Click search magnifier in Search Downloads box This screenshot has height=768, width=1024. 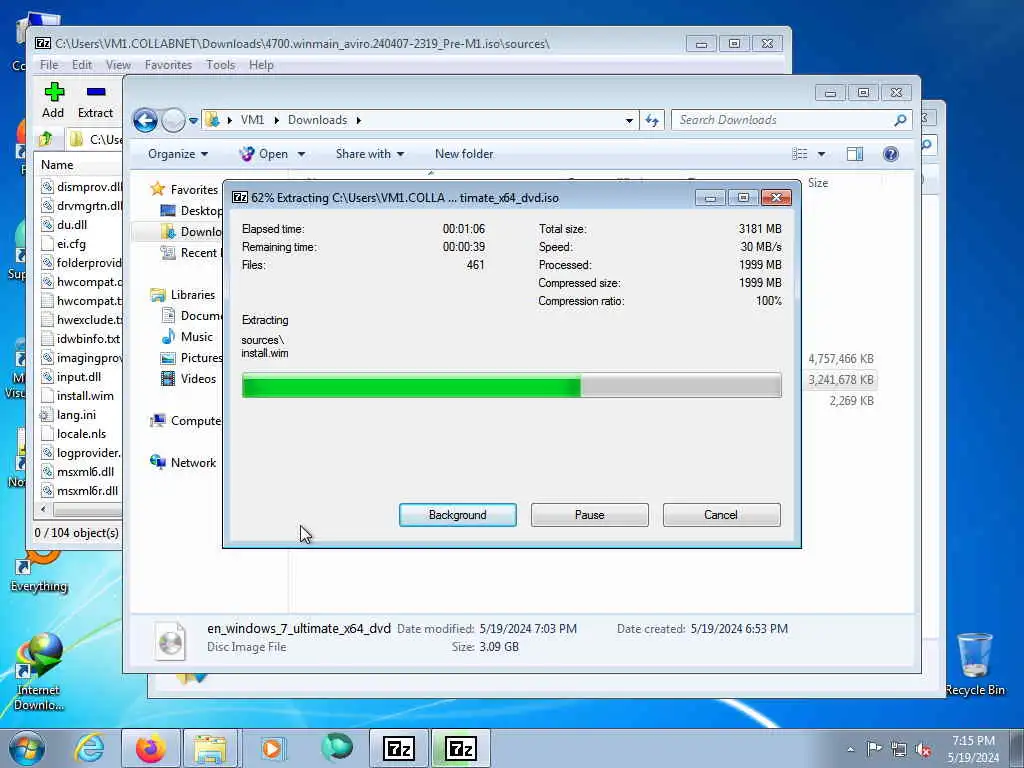point(900,120)
